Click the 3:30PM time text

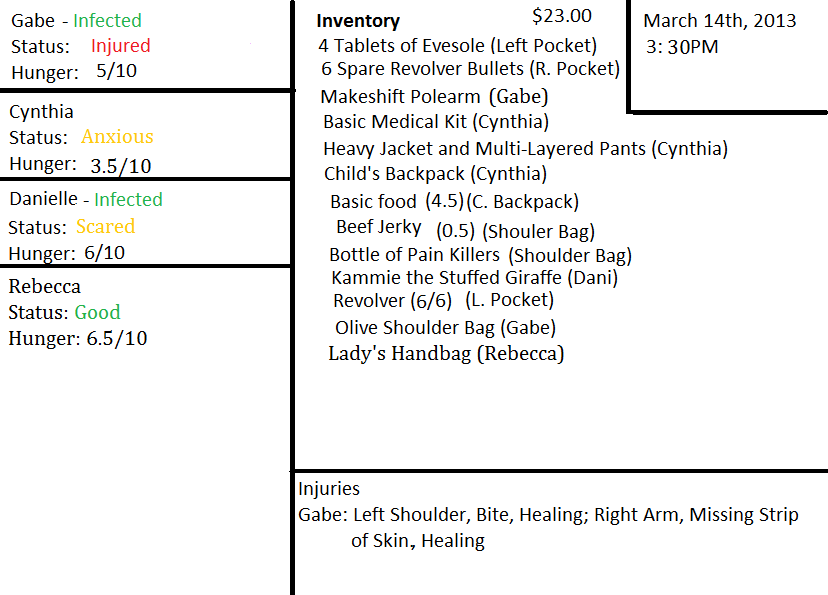click(x=682, y=46)
